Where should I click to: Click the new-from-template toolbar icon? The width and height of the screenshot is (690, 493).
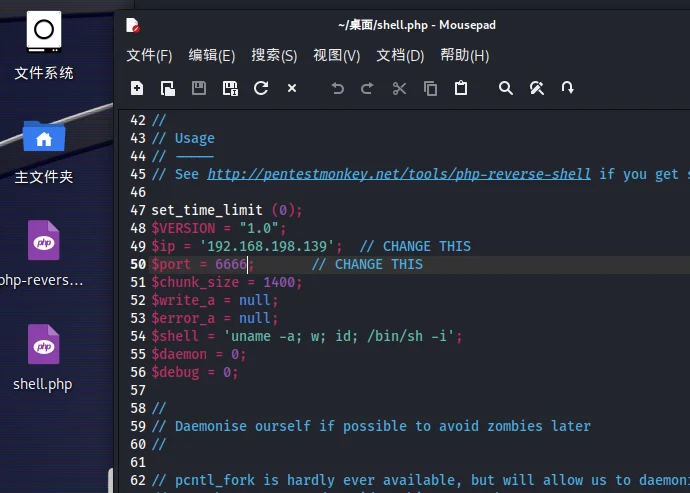coord(168,88)
